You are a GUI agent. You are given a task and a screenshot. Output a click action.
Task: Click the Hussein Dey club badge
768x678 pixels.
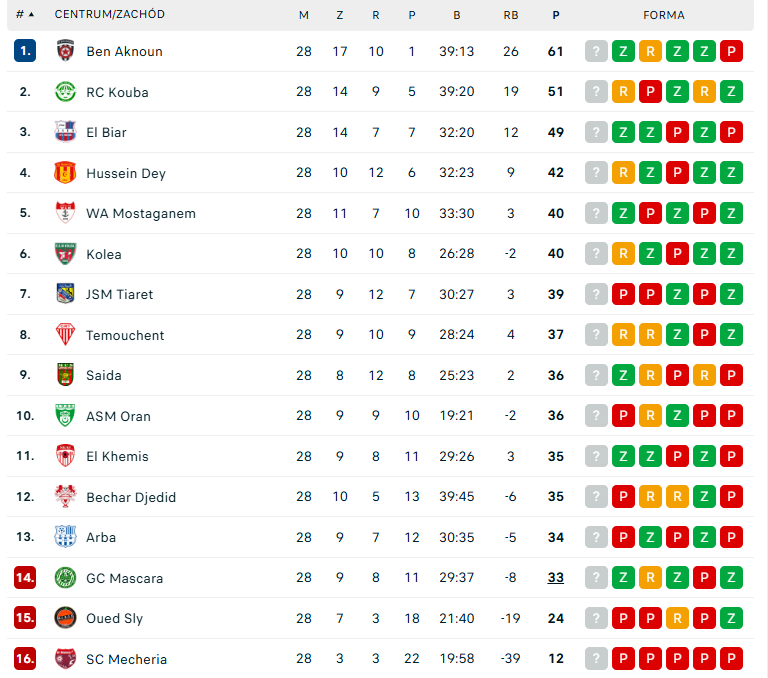(x=65, y=172)
